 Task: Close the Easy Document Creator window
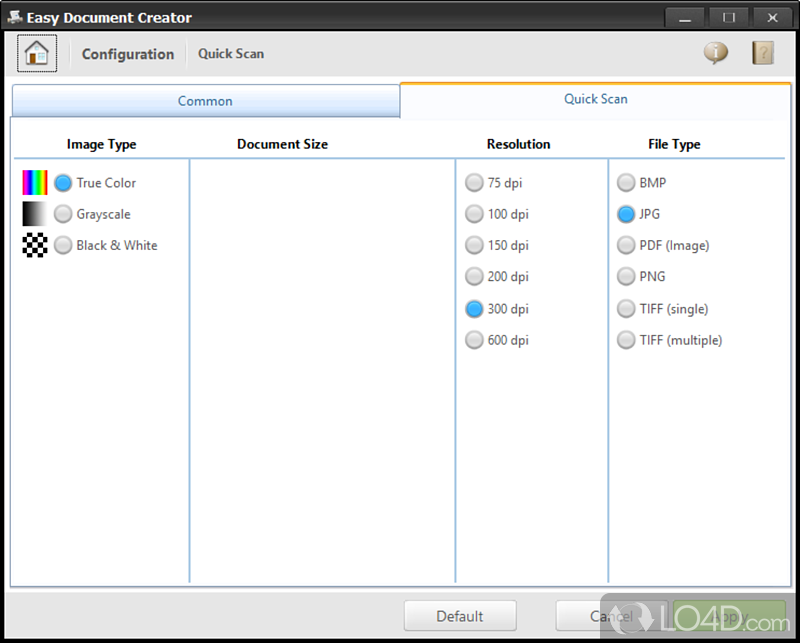point(772,18)
